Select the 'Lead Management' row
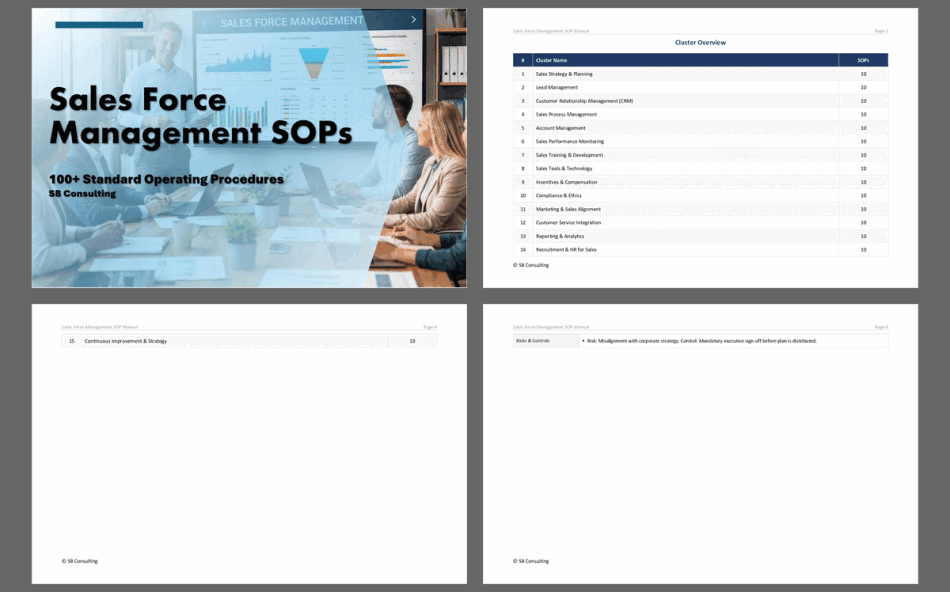950x592 pixels. click(557, 87)
